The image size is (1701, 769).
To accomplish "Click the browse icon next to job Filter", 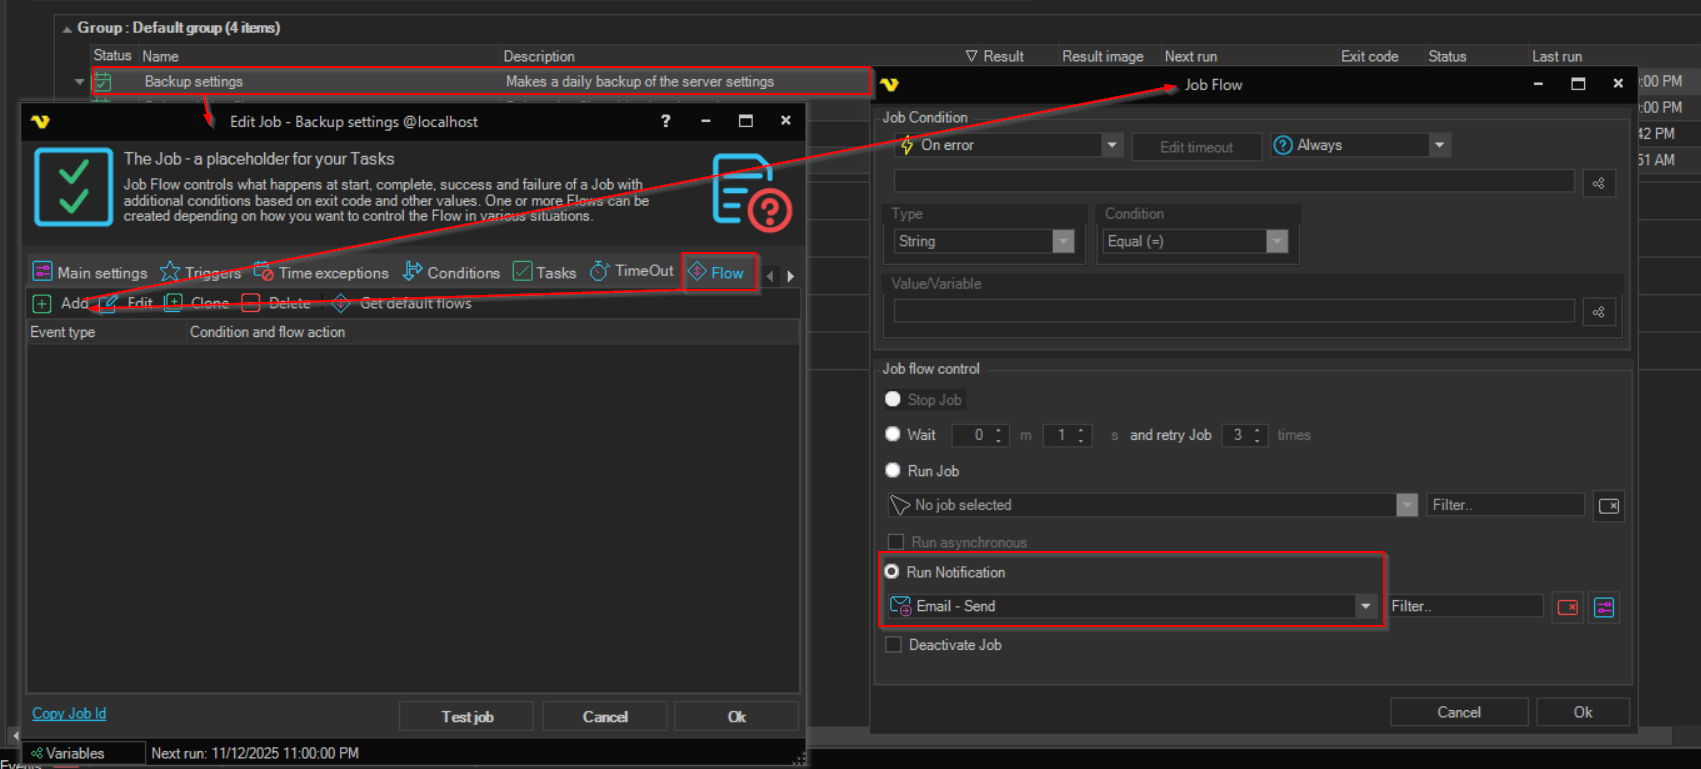I will (x=1608, y=506).
